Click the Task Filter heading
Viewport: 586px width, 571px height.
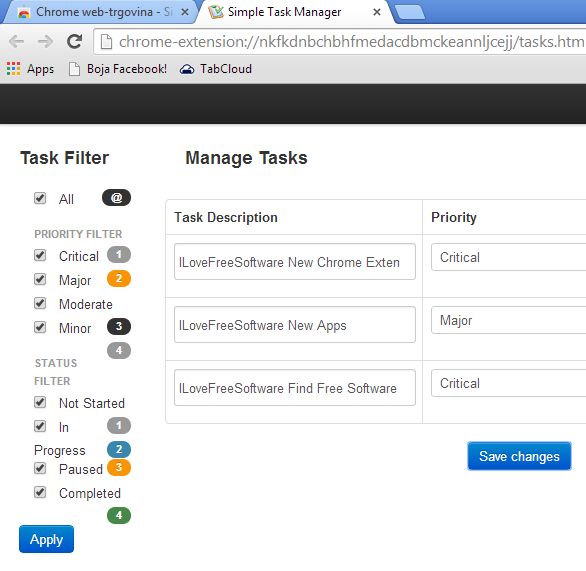64,158
